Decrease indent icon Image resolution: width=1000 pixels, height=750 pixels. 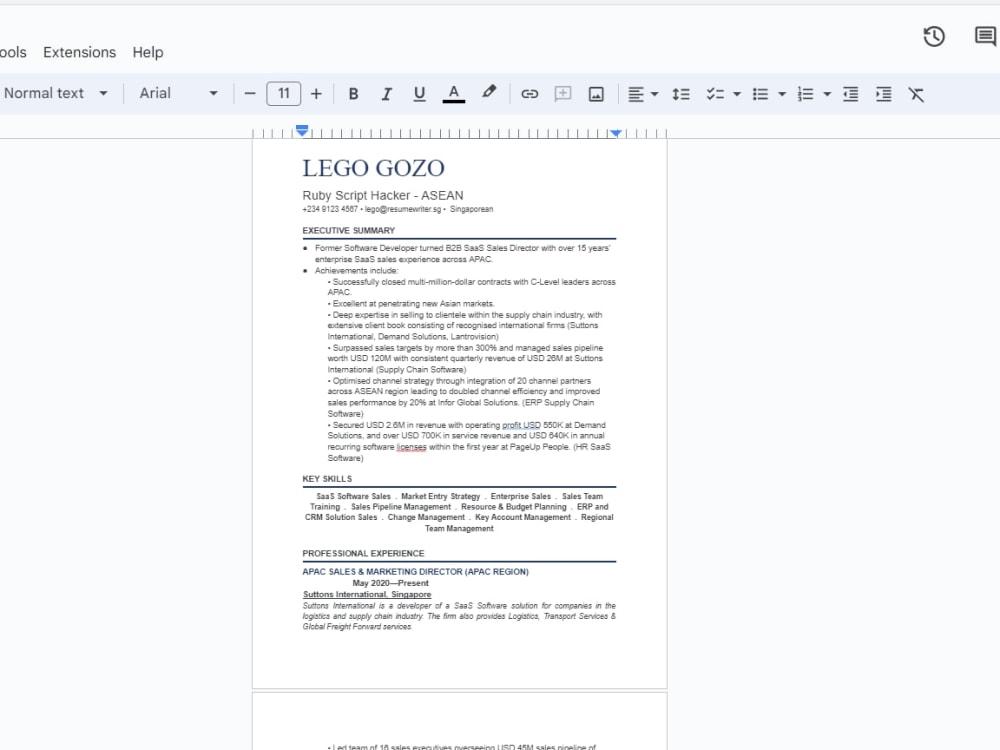[x=850, y=94]
